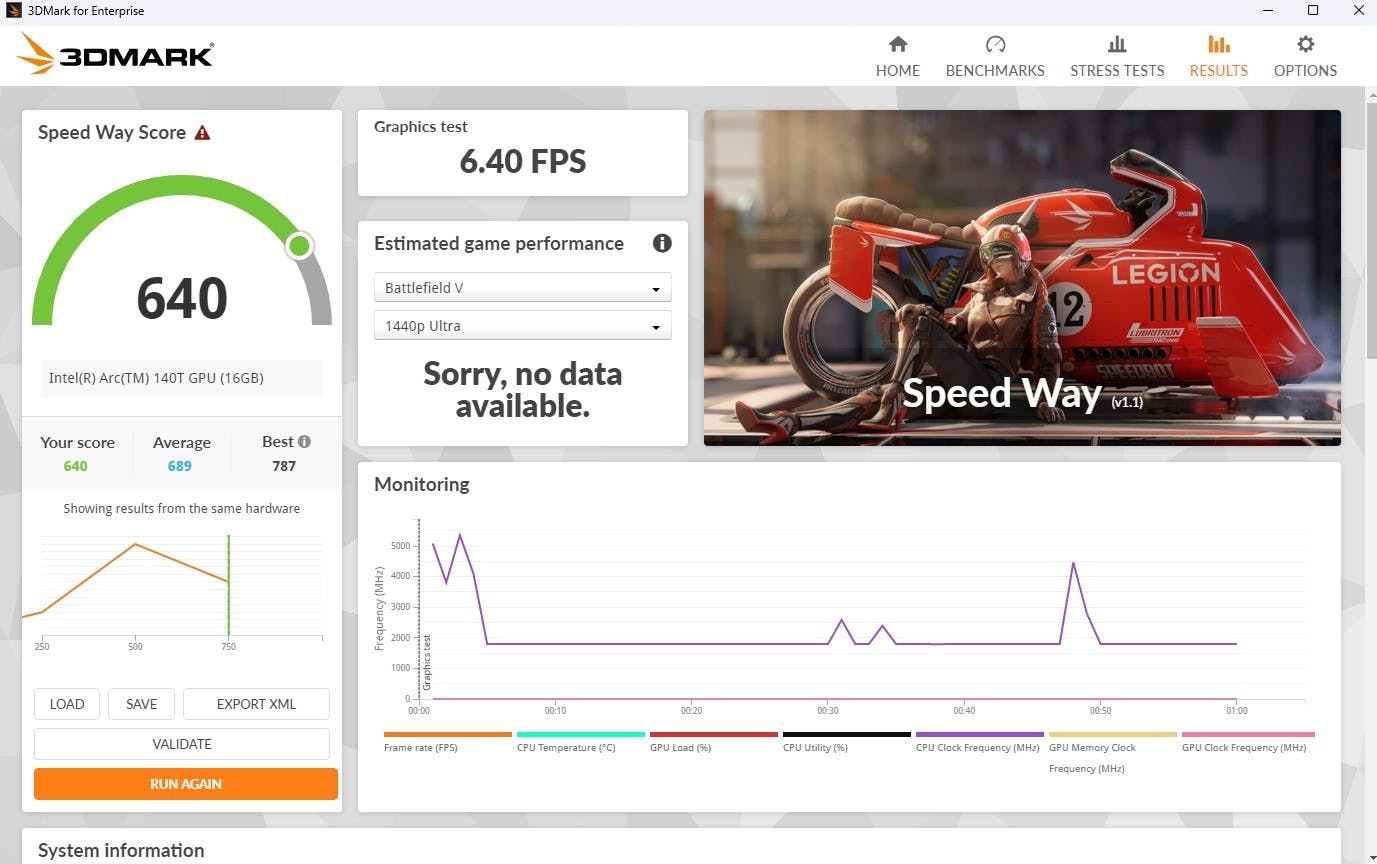Viewport: 1377px width, 864px height.
Task: Click the Monitoring heading
Action: pyautogui.click(x=422, y=484)
